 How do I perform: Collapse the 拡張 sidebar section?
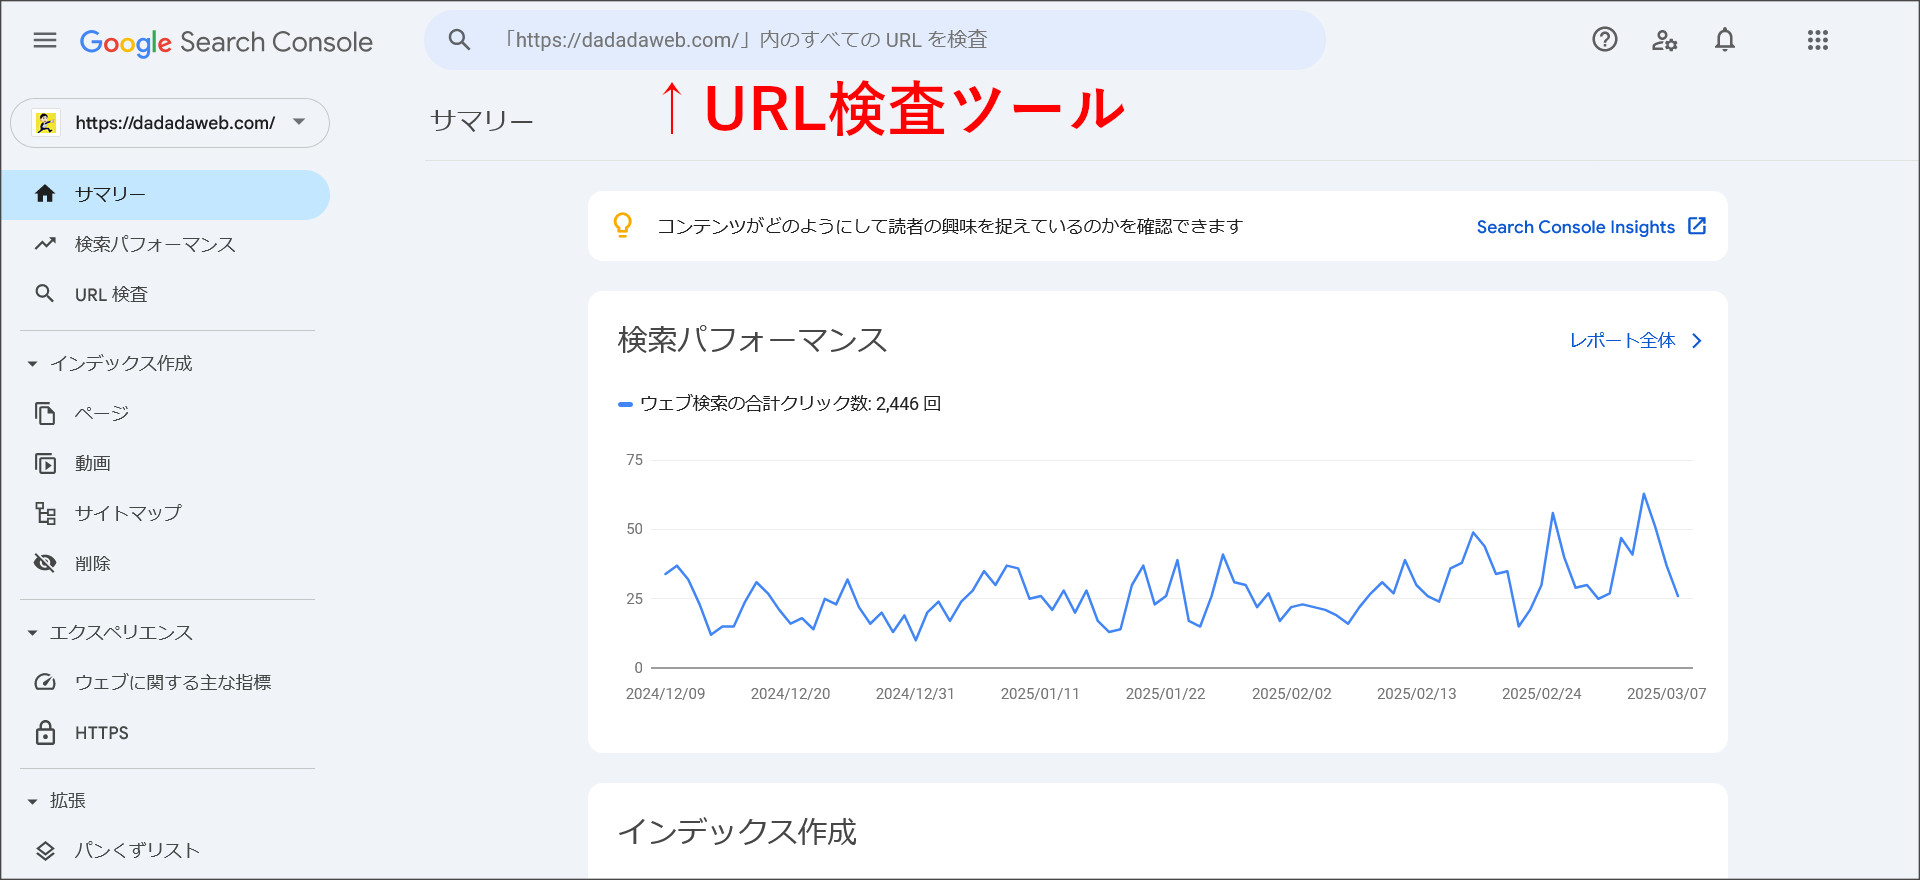[57, 801]
